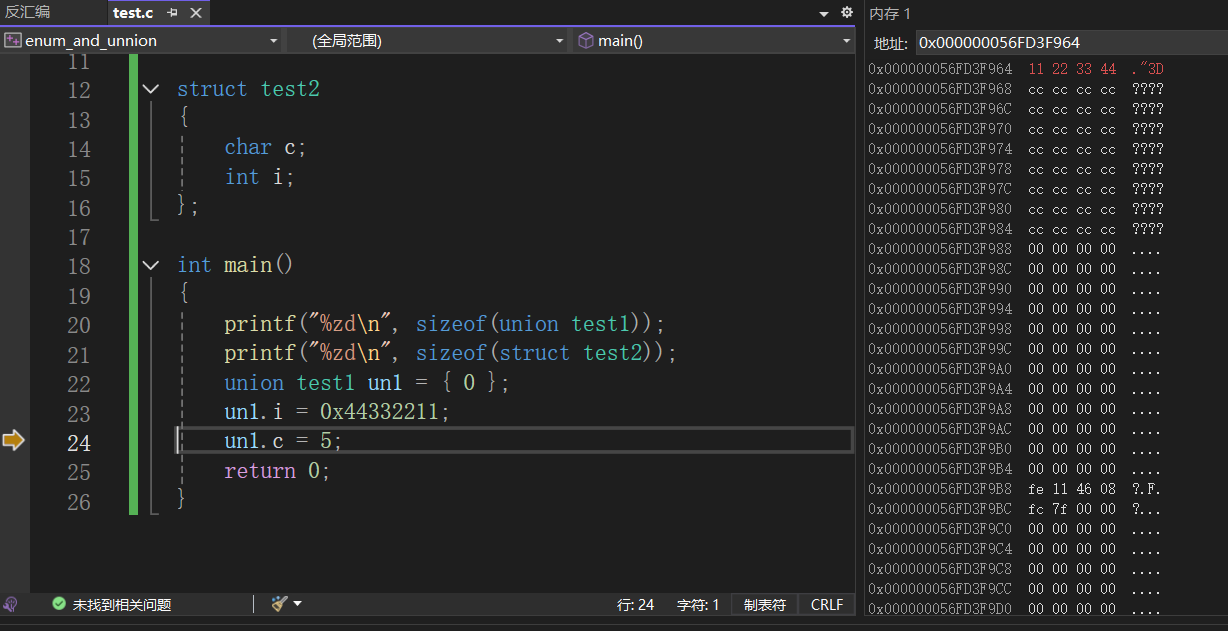Click sizeof(struct test2) printf line
Image resolution: width=1228 pixels, height=631 pixels.
tap(450, 353)
